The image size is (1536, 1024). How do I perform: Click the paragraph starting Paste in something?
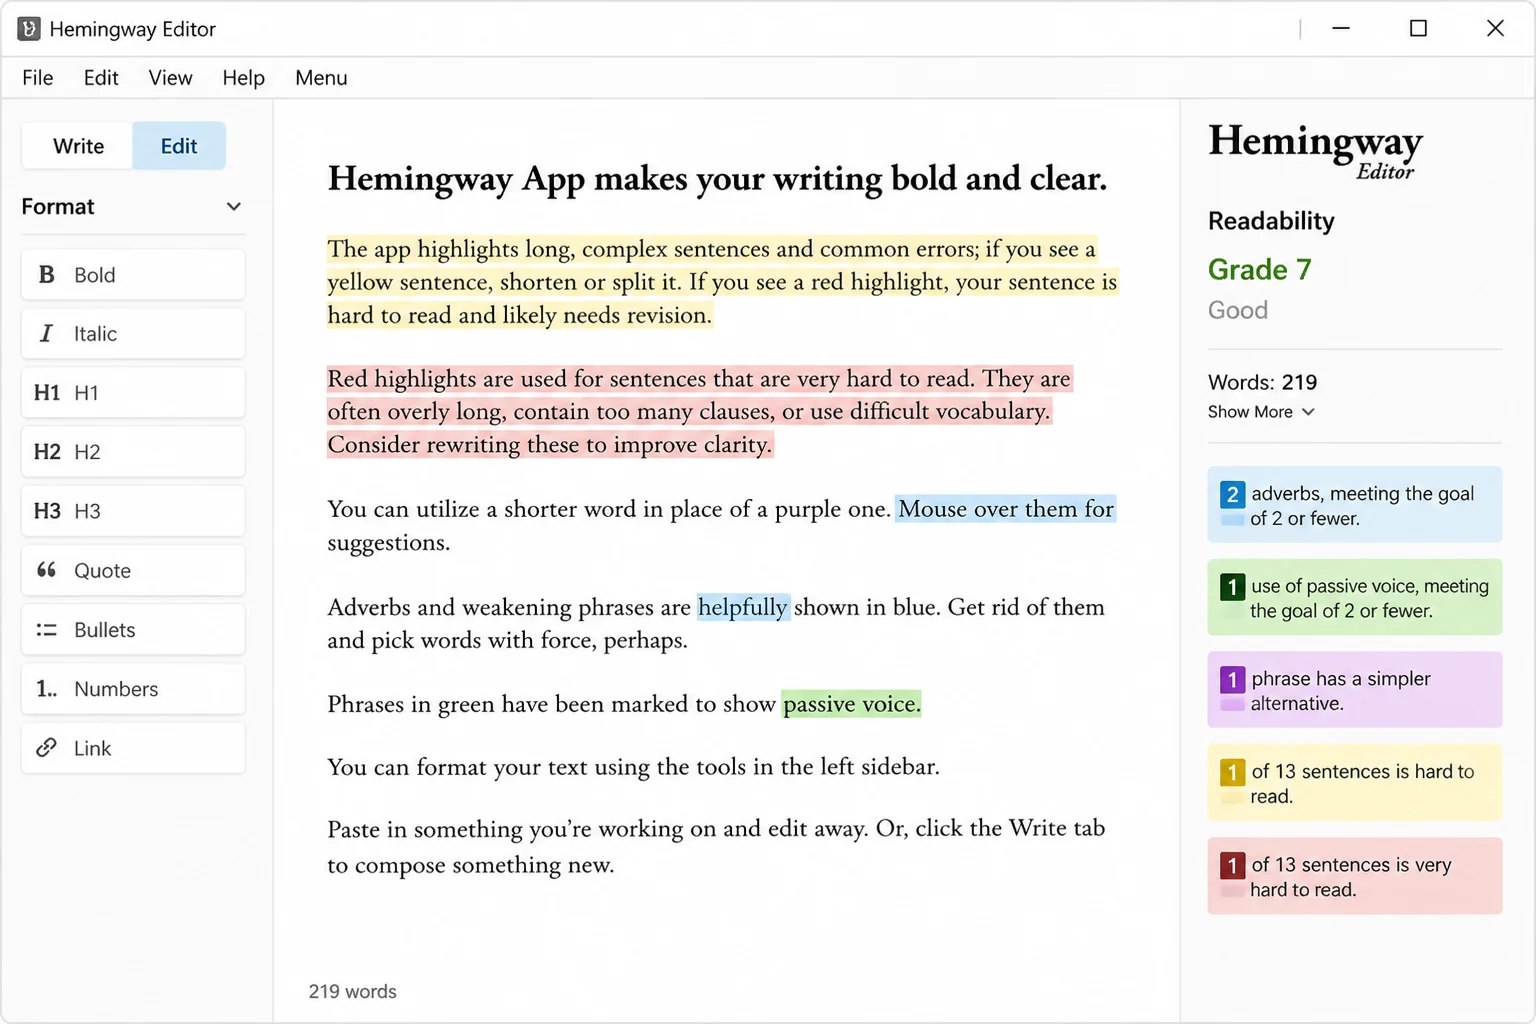pyautogui.click(x=716, y=846)
